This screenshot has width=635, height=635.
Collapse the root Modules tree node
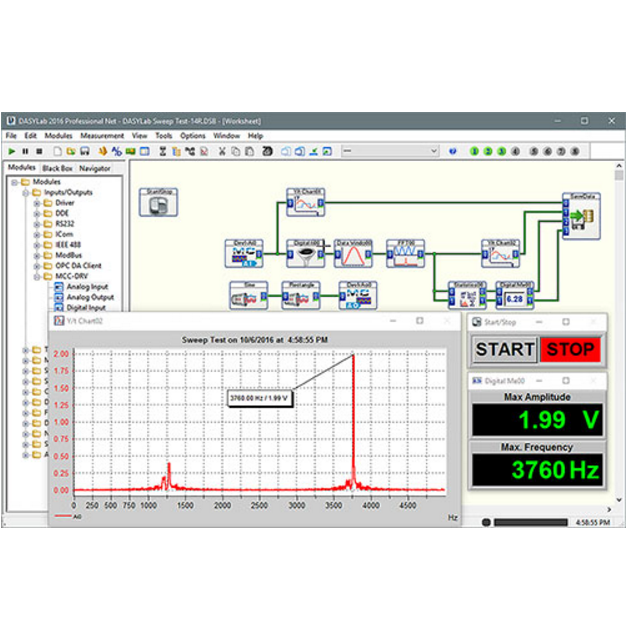[15, 182]
